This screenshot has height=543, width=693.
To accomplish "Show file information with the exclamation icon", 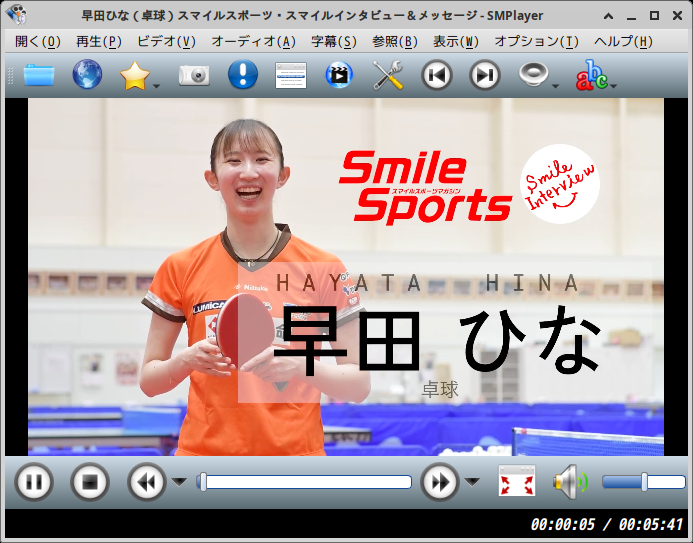I will pyautogui.click(x=243, y=74).
